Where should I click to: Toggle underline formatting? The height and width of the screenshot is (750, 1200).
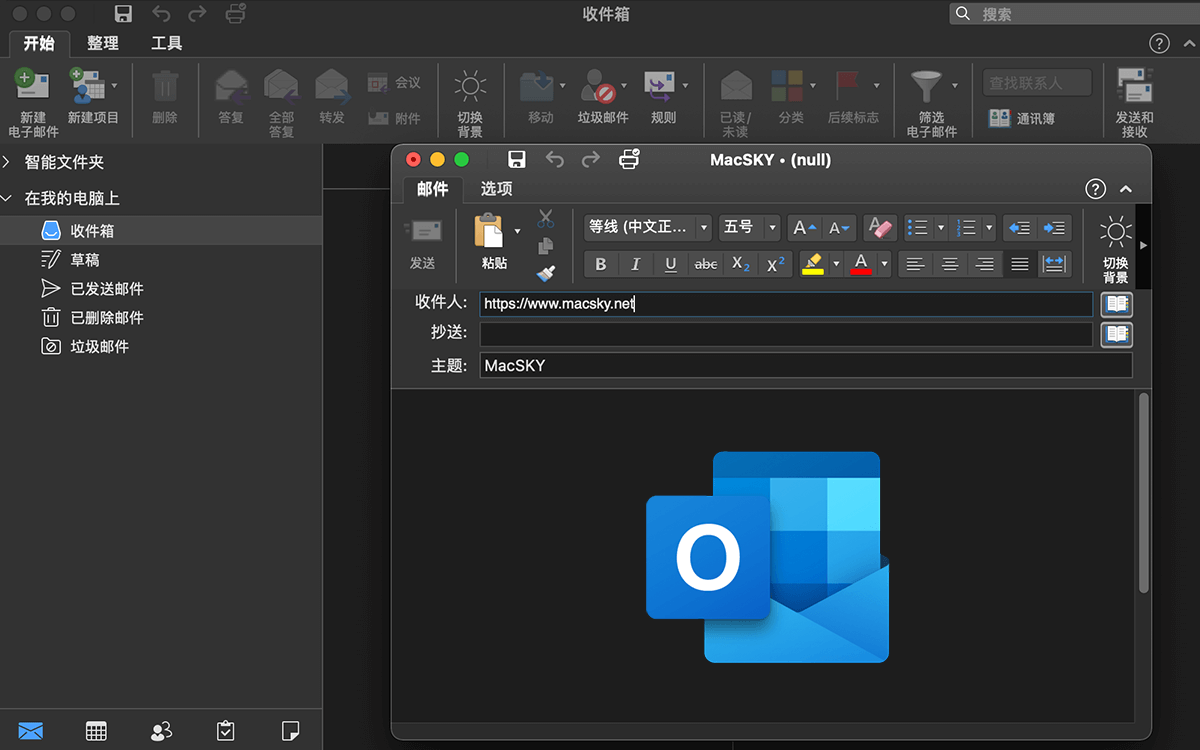click(670, 264)
